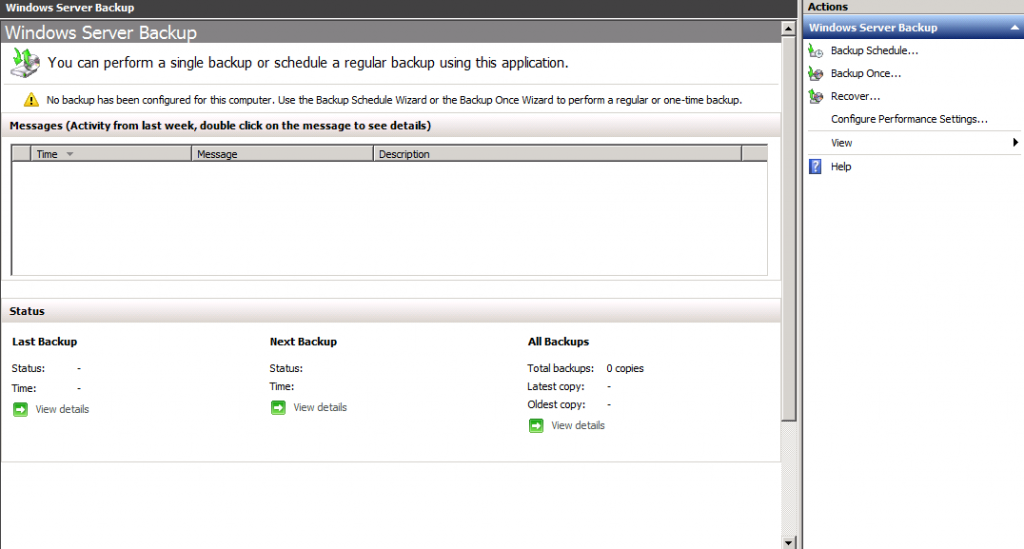This screenshot has width=1024, height=549.
Task: Click the Status section heading
Action: [x=27, y=311]
